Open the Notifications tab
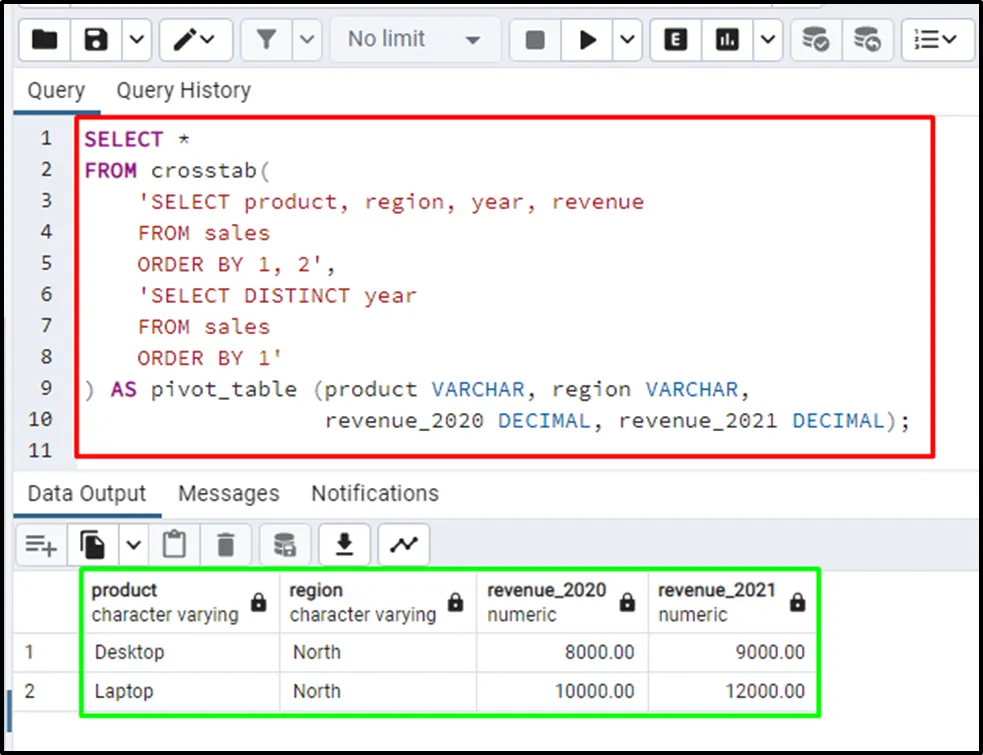The width and height of the screenshot is (983, 755). point(374,493)
